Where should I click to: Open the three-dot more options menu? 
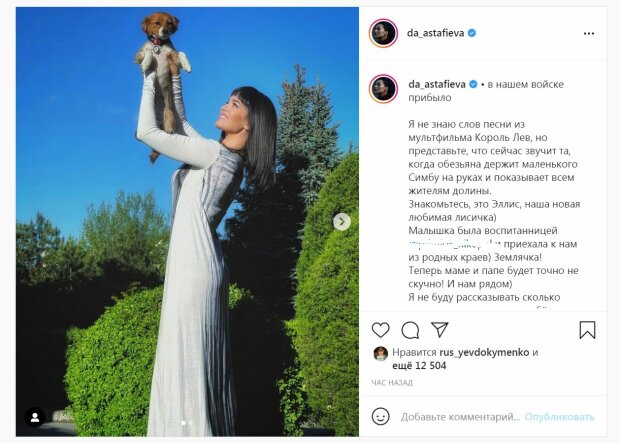pyautogui.click(x=589, y=34)
